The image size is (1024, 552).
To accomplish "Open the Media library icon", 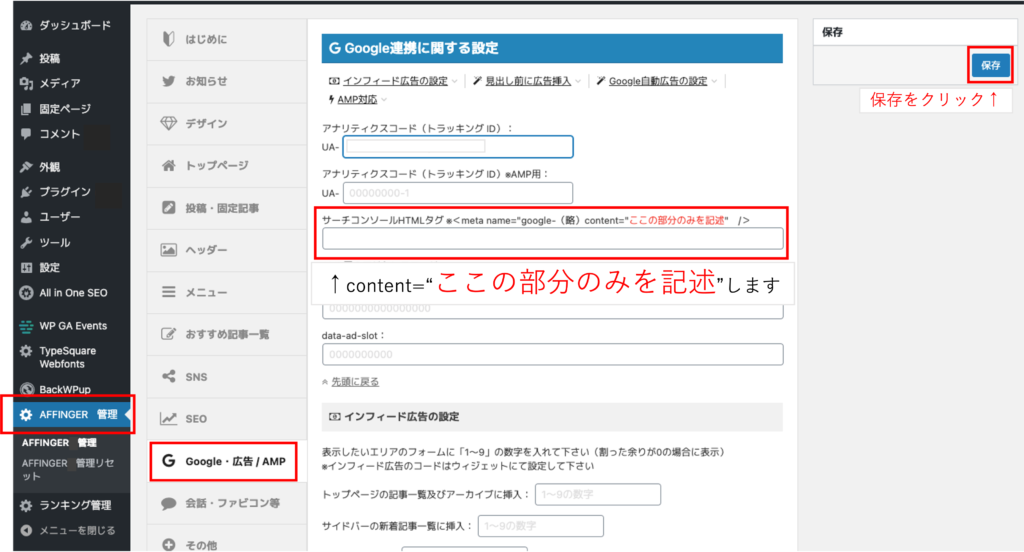I will click(x=26, y=83).
